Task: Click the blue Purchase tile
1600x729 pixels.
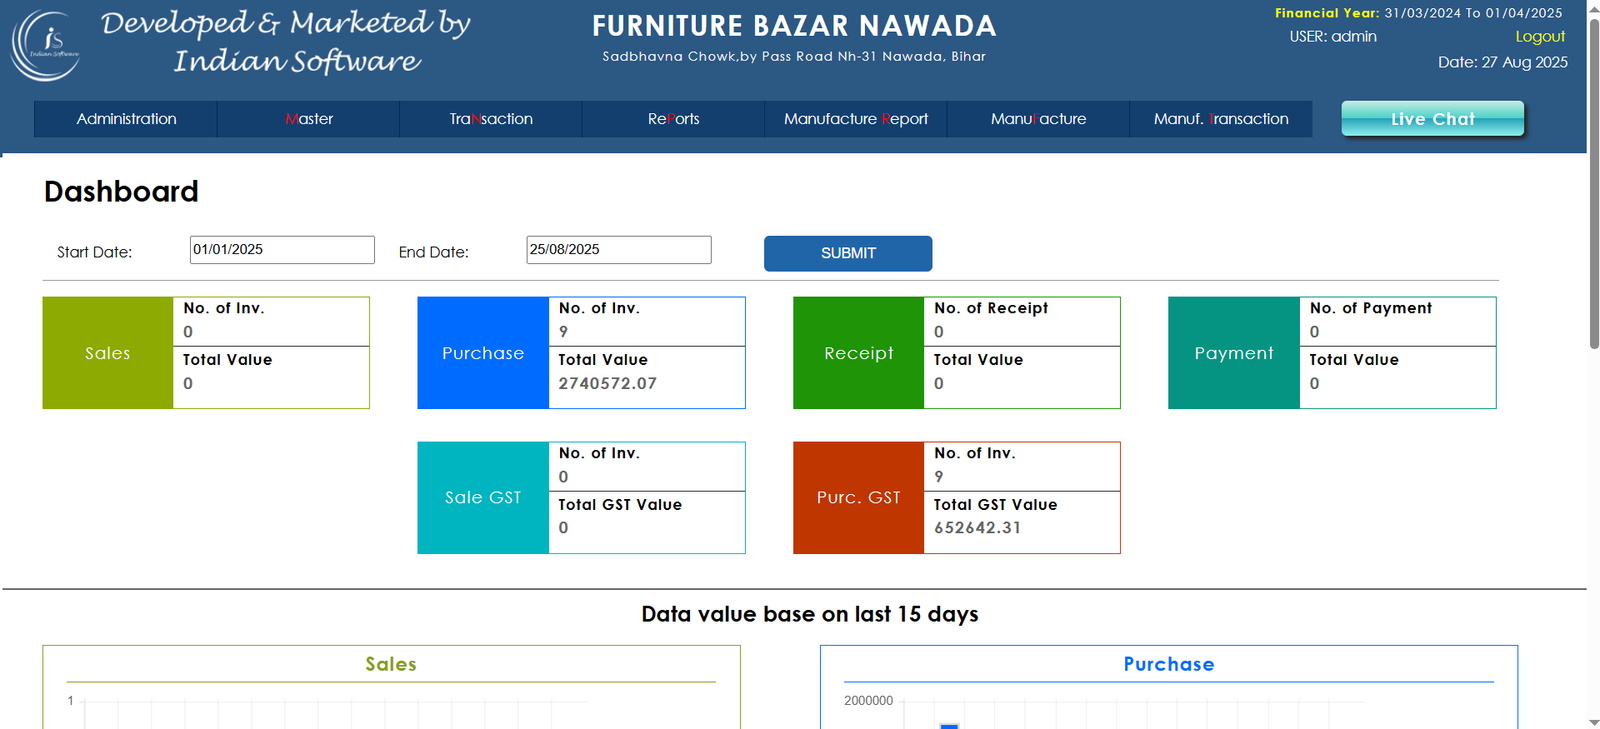Action: [x=483, y=353]
